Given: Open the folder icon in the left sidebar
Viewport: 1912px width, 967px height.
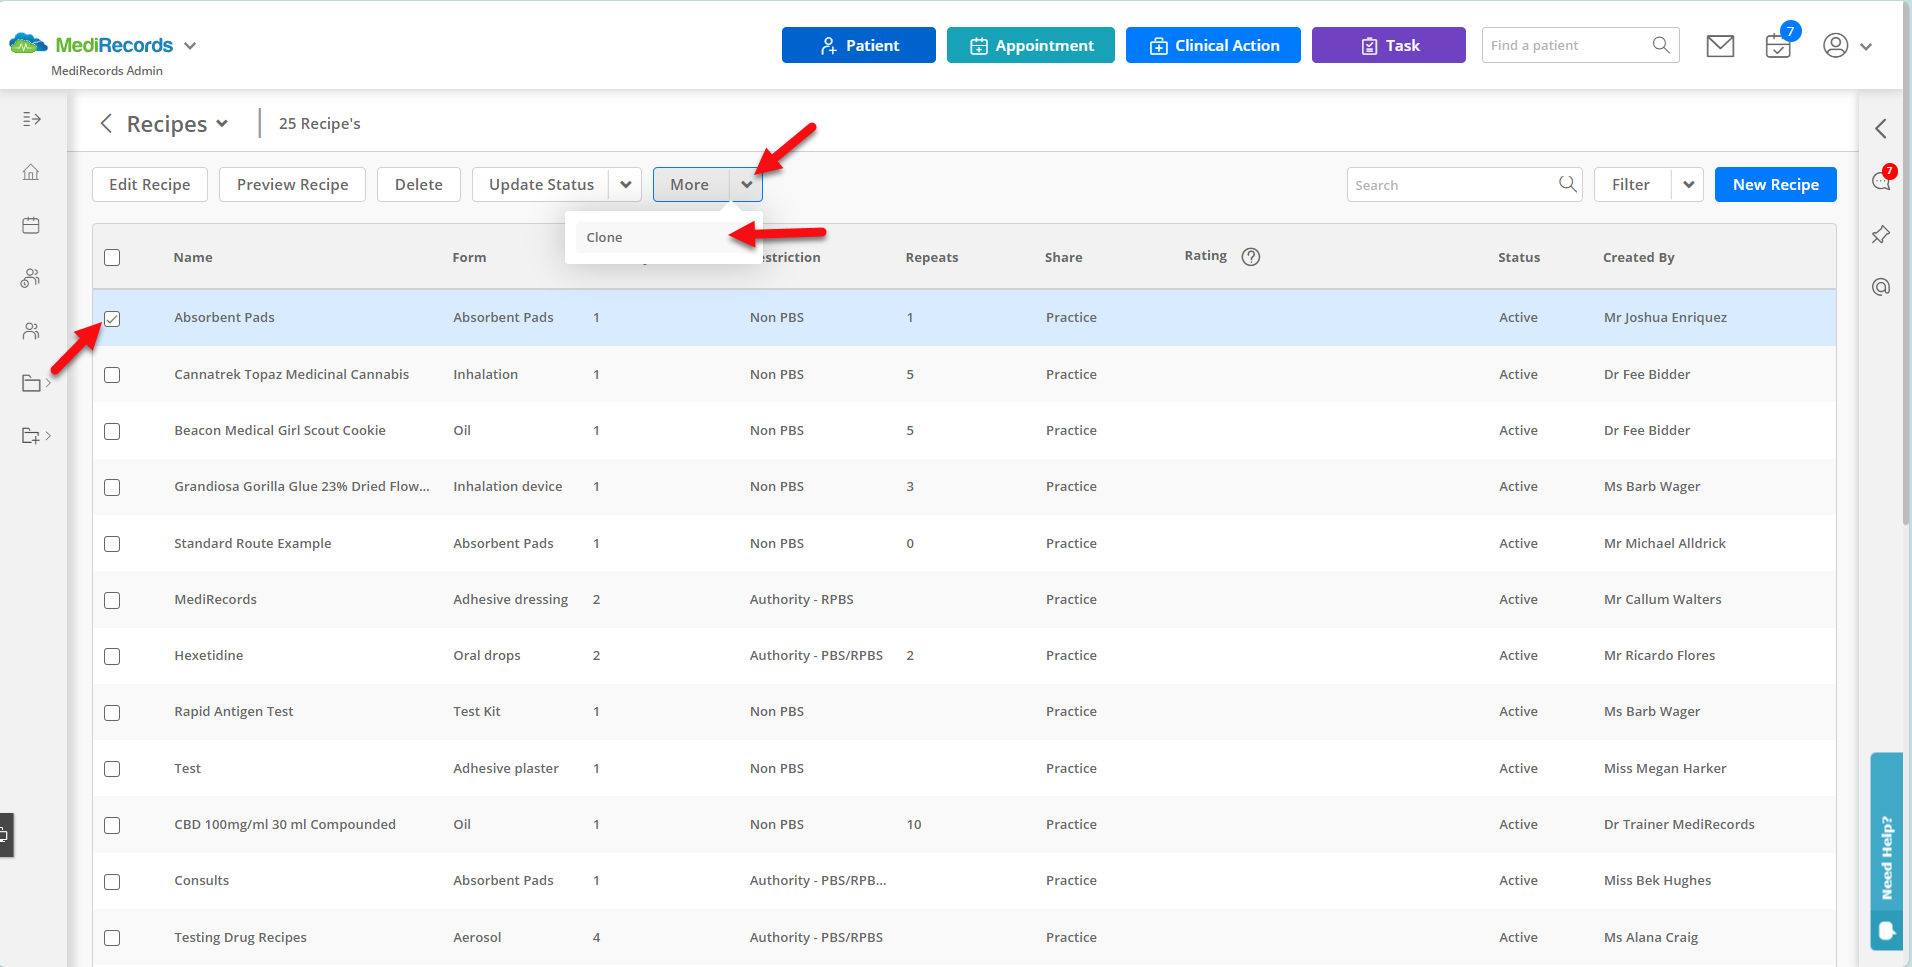Looking at the screenshot, I should tap(31, 383).
